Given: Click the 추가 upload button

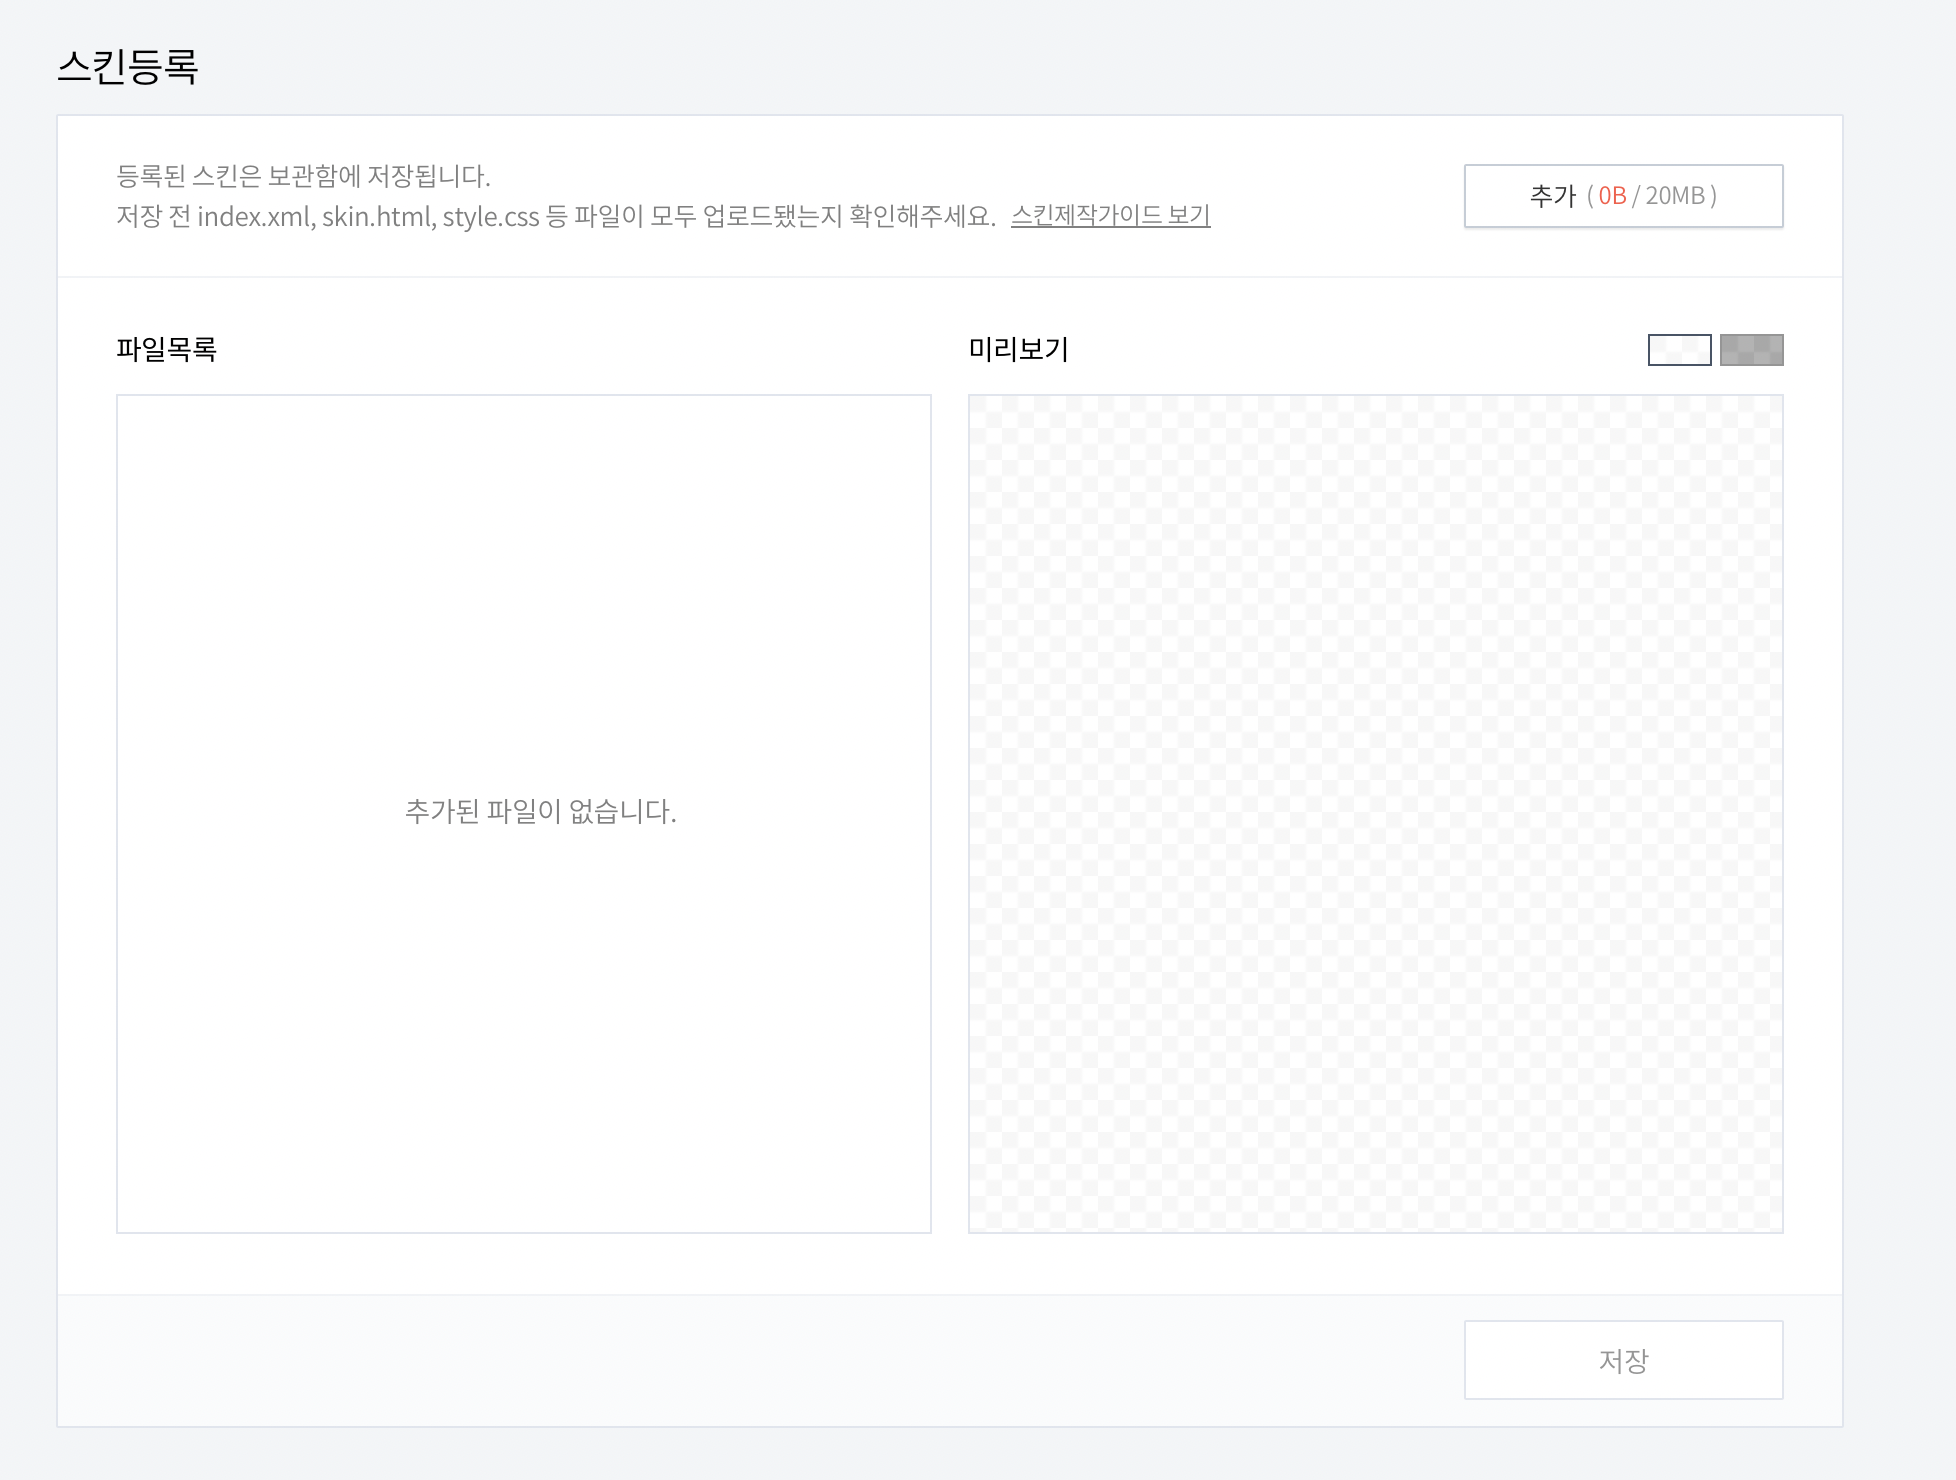Looking at the screenshot, I should click(x=1622, y=196).
